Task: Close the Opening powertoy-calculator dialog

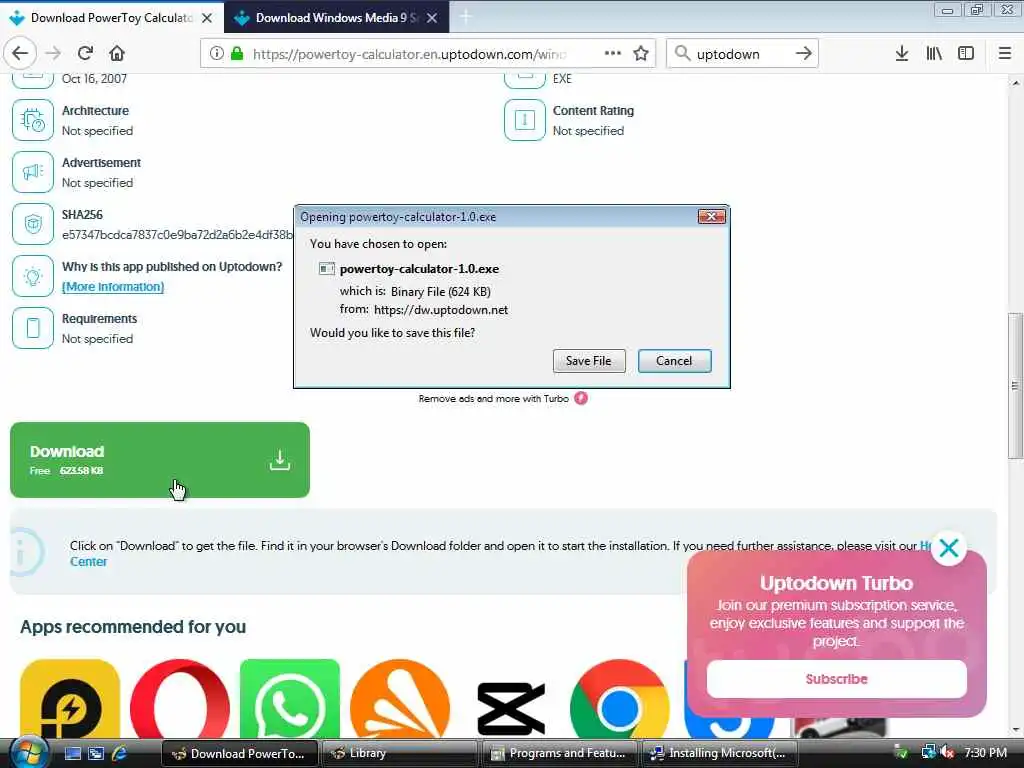Action: click(711, 216)
